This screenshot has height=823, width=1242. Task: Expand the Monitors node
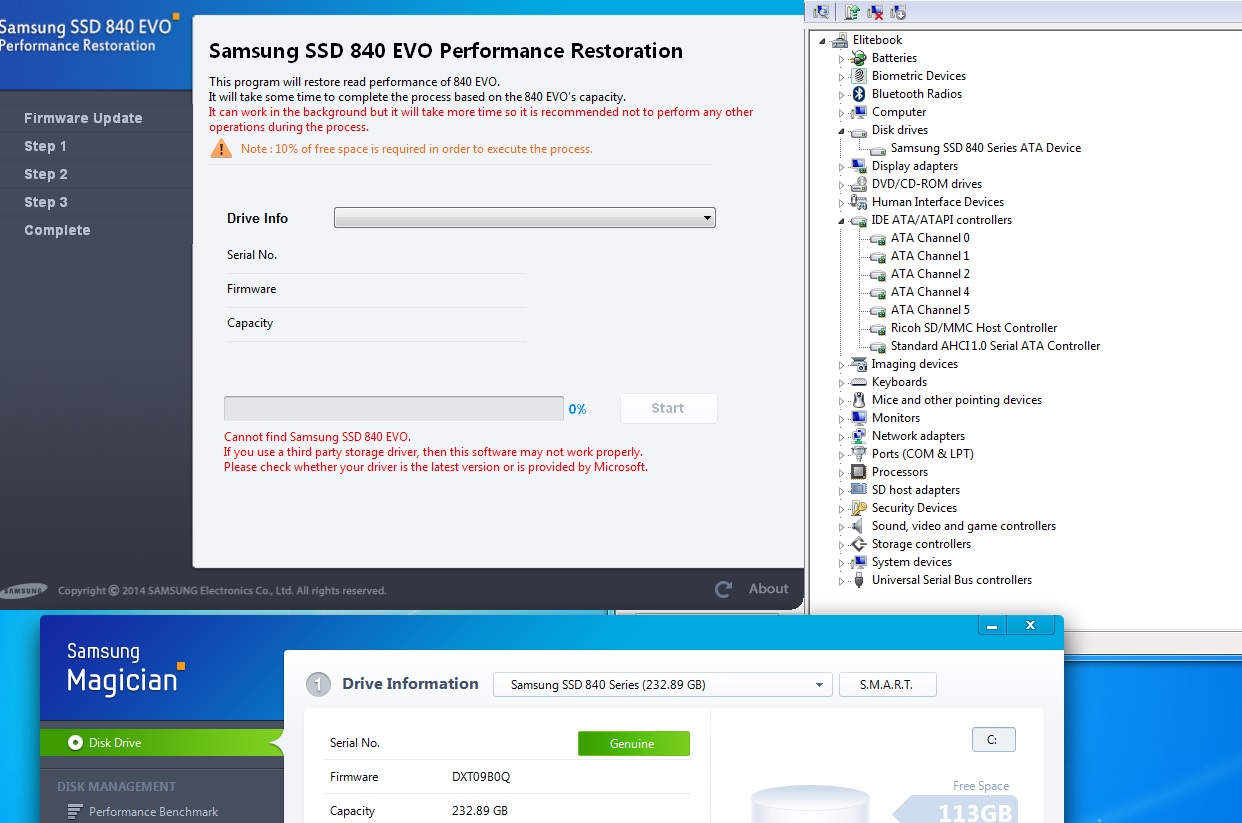point(842,419)
